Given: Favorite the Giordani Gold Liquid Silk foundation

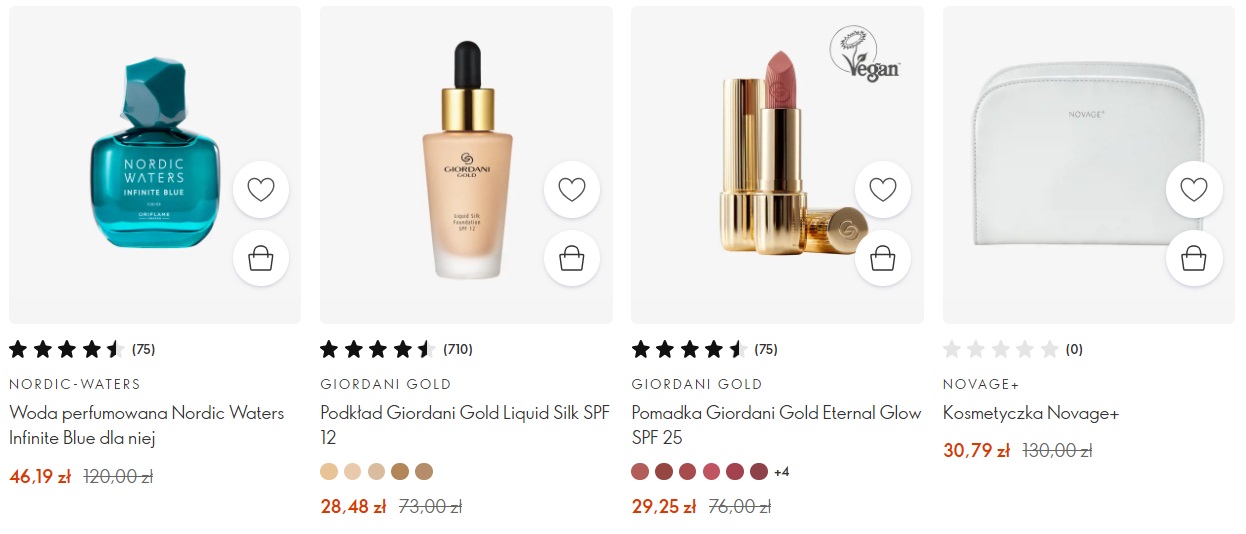Looking at the screenshot, I should point(572,189).
